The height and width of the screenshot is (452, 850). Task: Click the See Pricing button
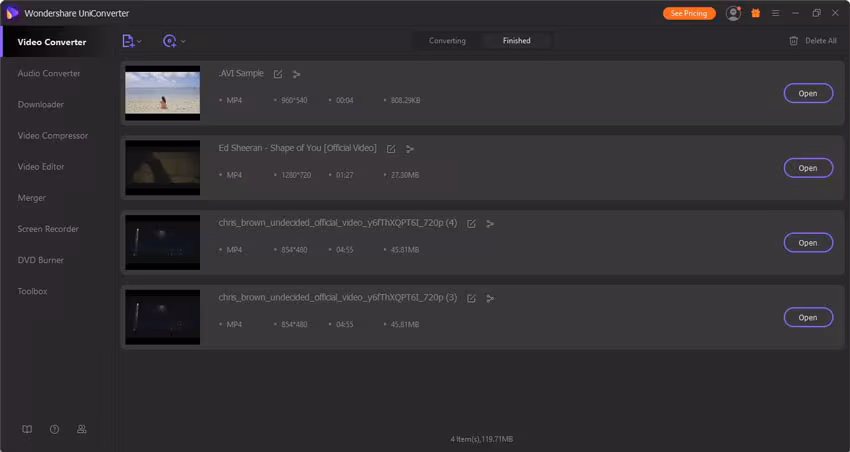click(689, 13)
